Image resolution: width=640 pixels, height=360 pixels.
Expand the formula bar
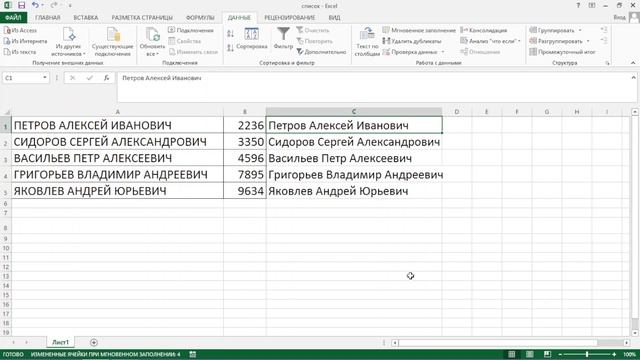coord(633,78)
